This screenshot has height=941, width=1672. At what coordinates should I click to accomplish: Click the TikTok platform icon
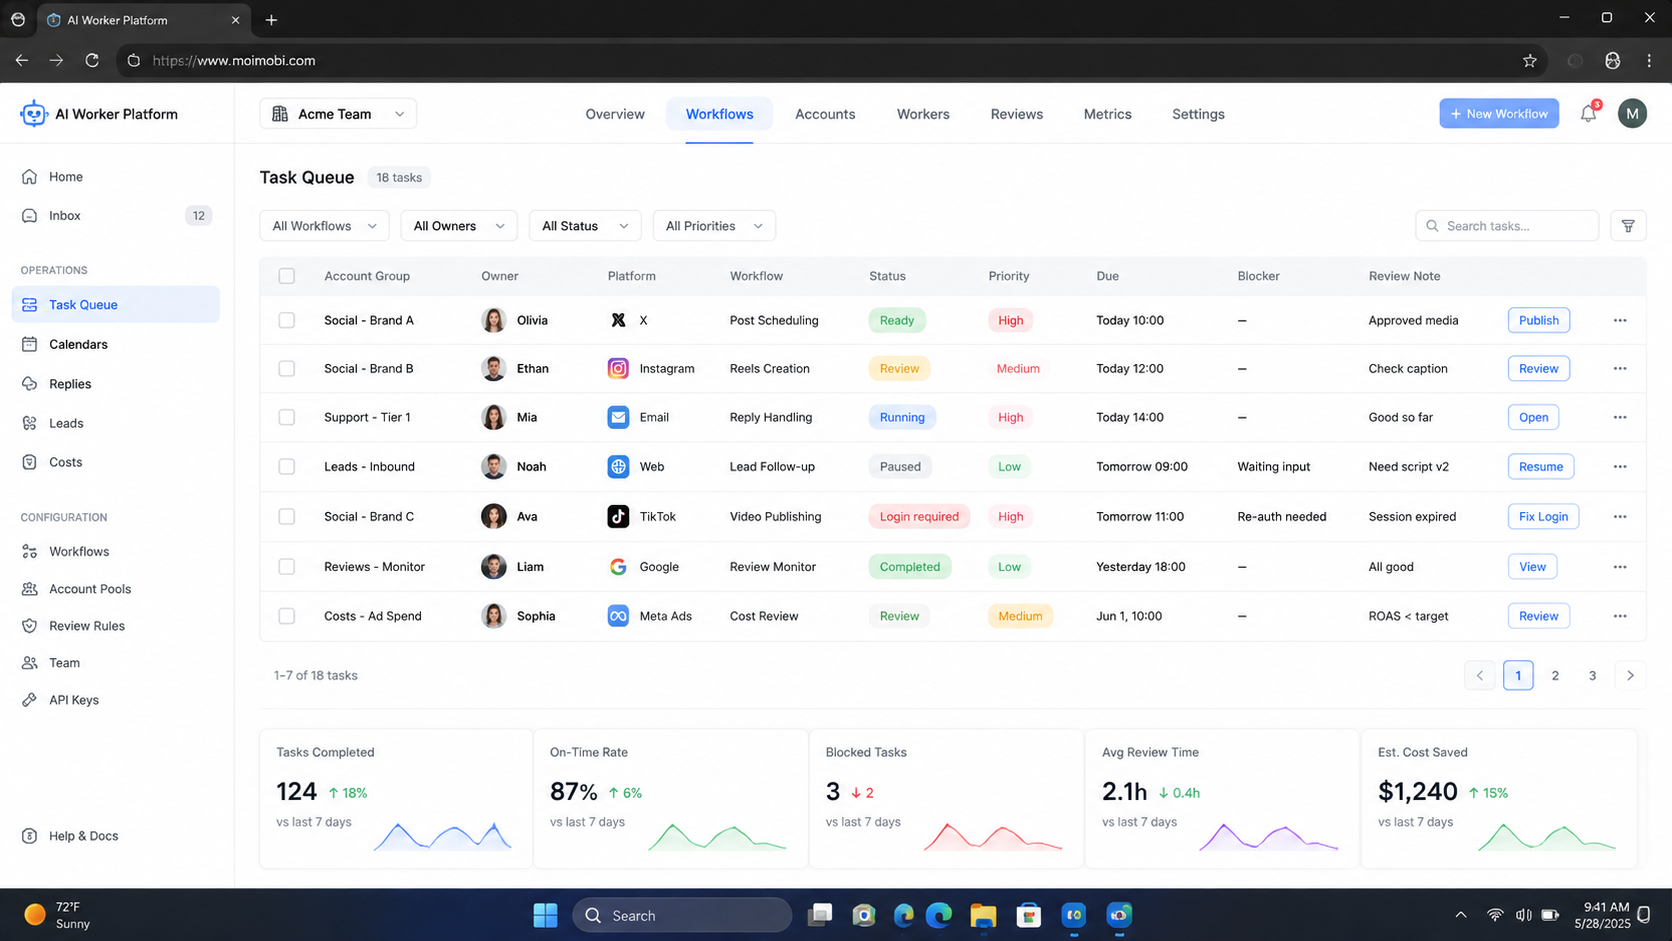[618, 516]
